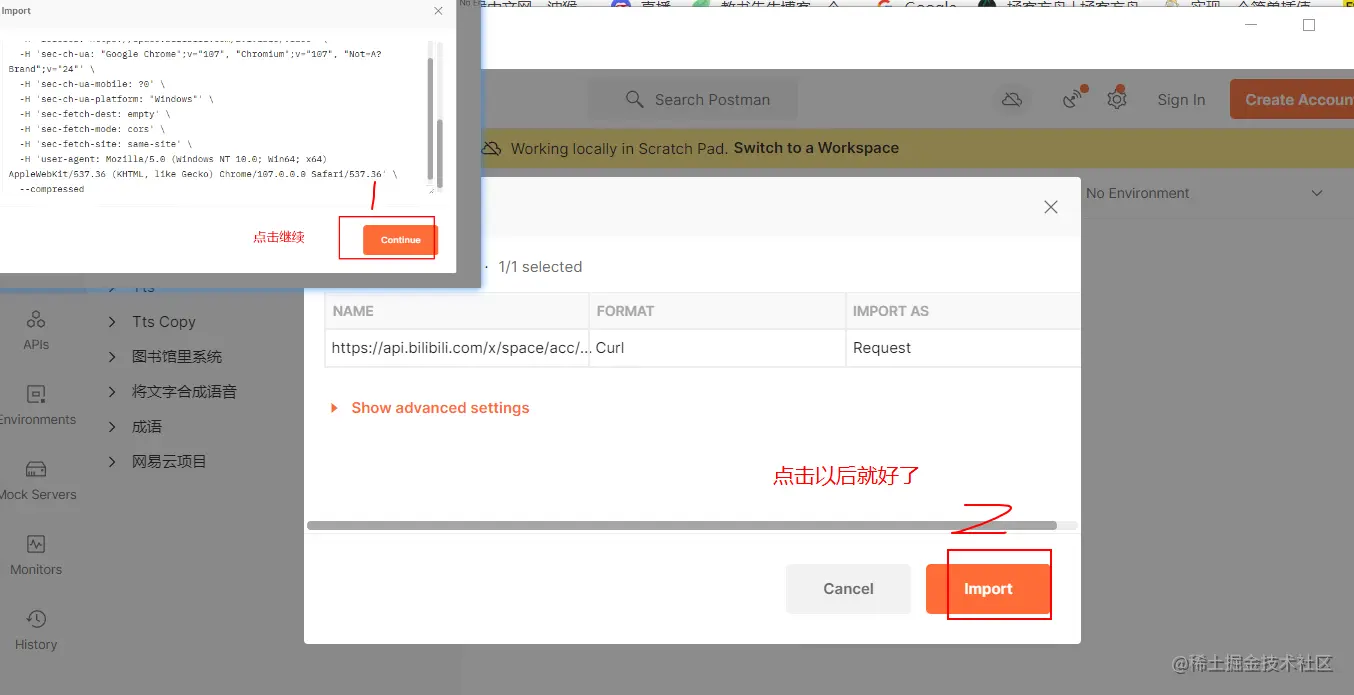Click inside the curl command text area
1354x695 pixels.
[215, 115]
